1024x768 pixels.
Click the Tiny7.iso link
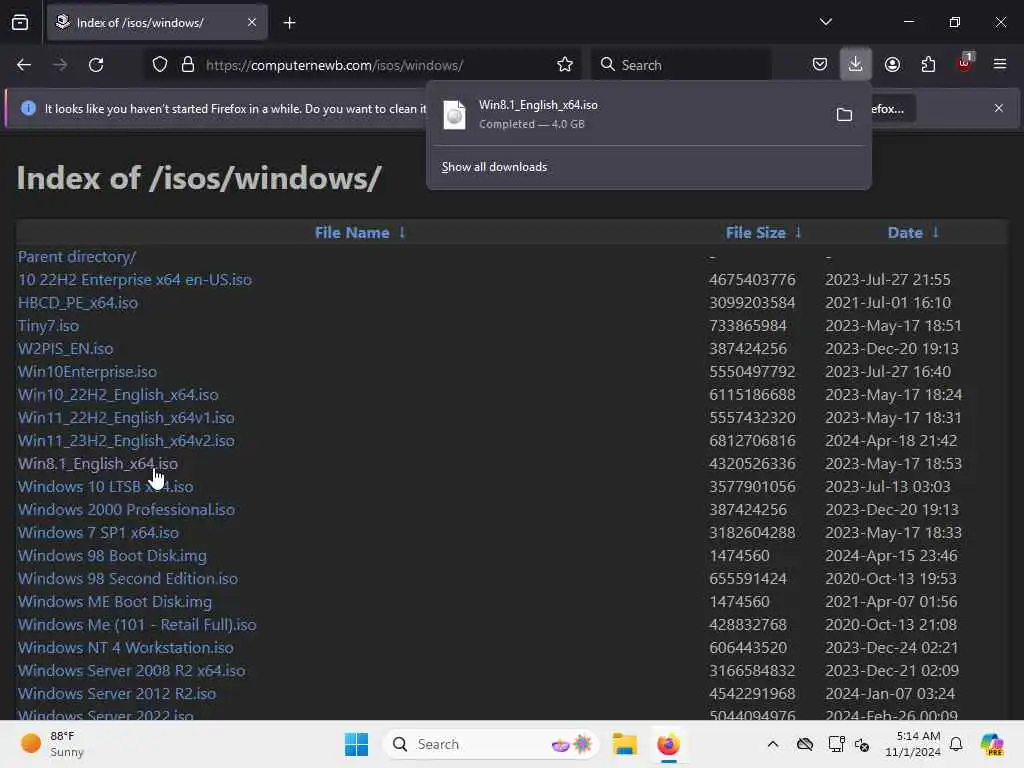pos(48,326)
